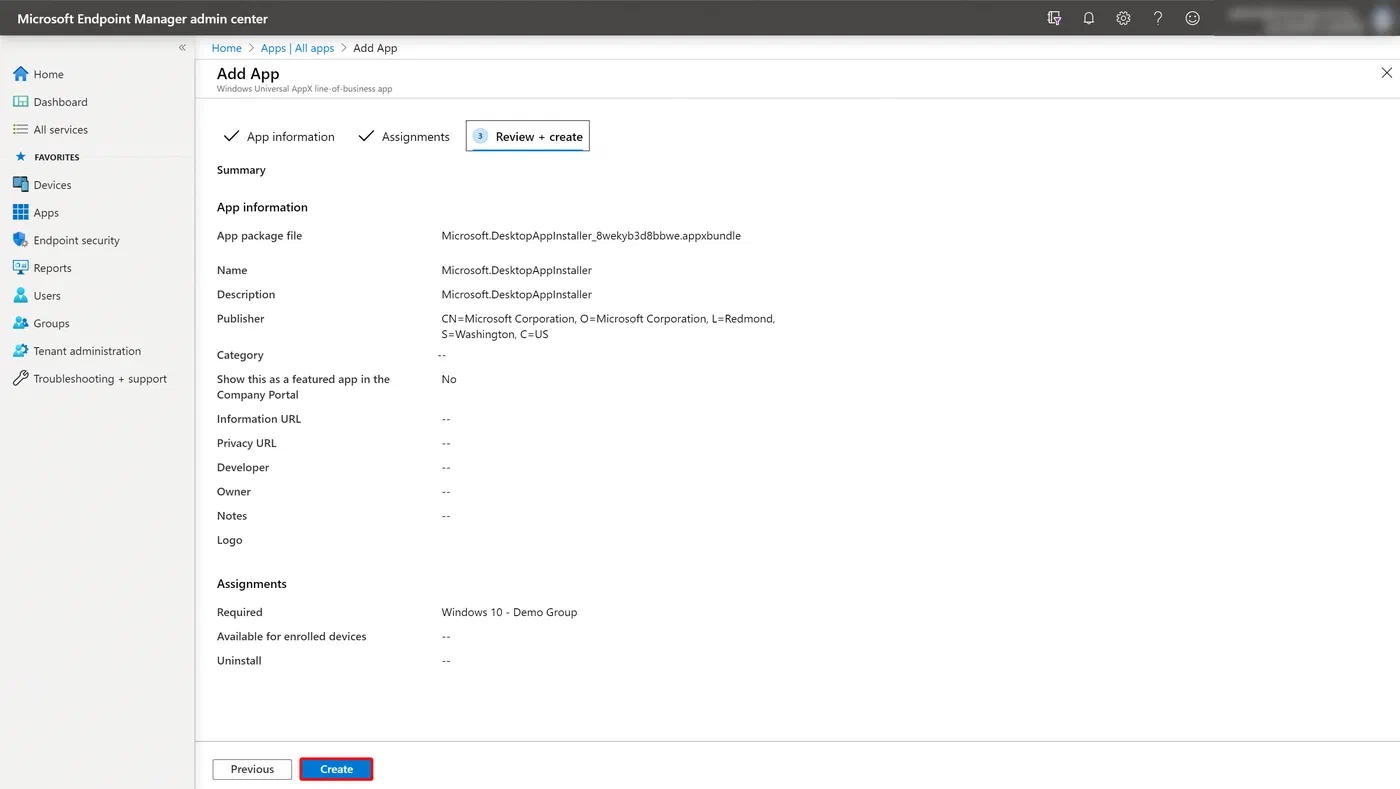Click the Endpoint security shield icon
The width and height of the screenshot is (1400, 789).
coord(20,241)
